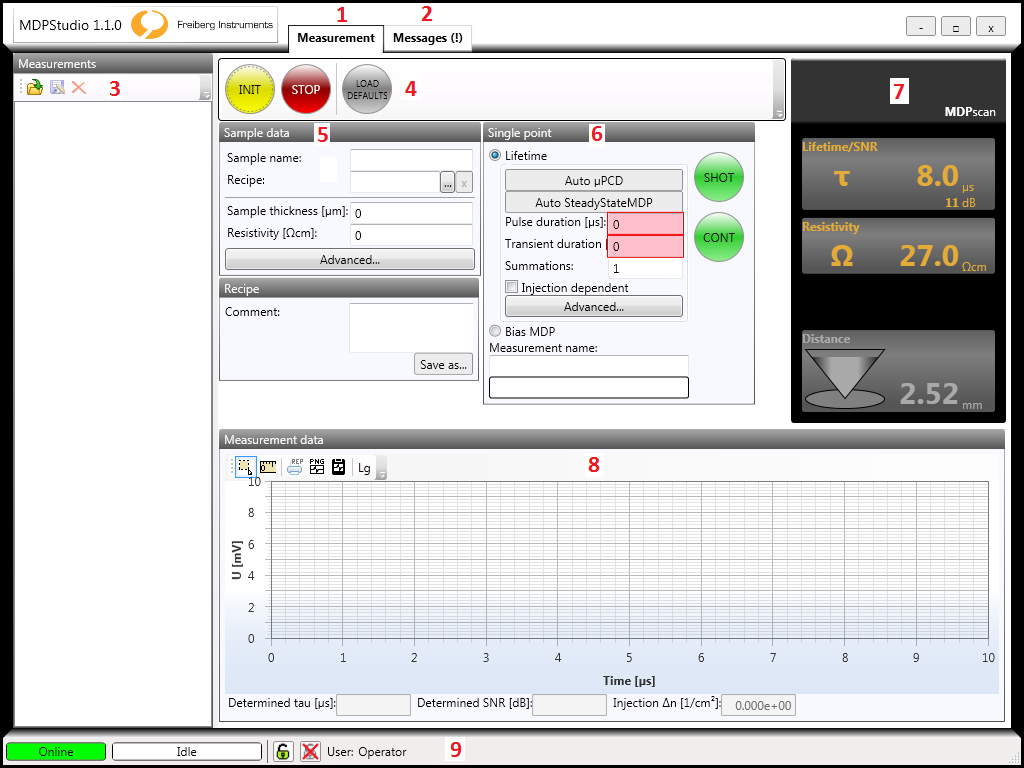The image size is (1024, 768).
Task: Toggle logarithmic scale with Lg button
Action: point(364,468)
